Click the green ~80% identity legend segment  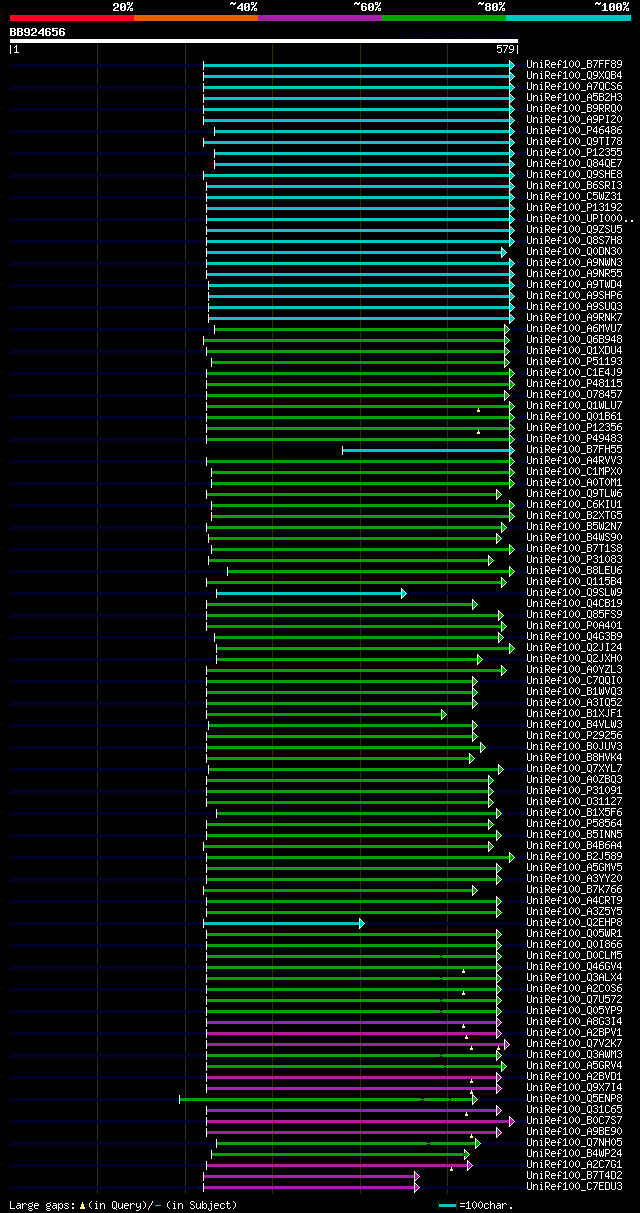[444, 17]
